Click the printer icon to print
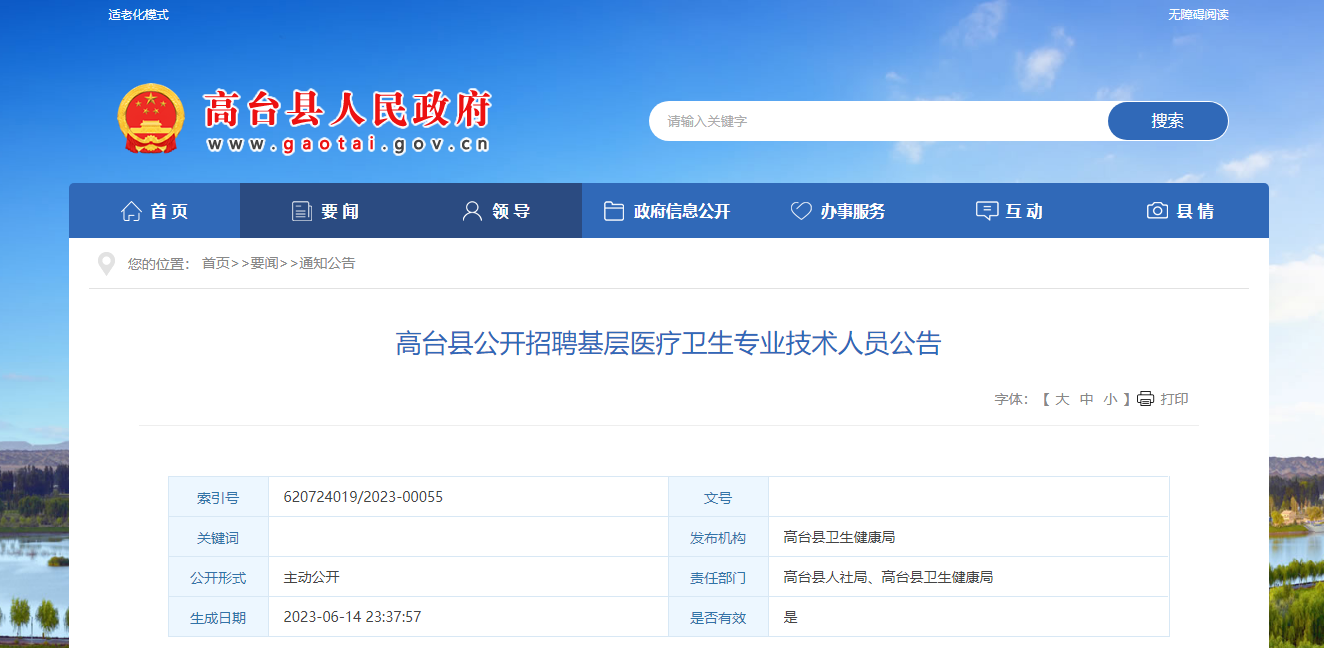 pyautogui.click(x=1145, y=399)
